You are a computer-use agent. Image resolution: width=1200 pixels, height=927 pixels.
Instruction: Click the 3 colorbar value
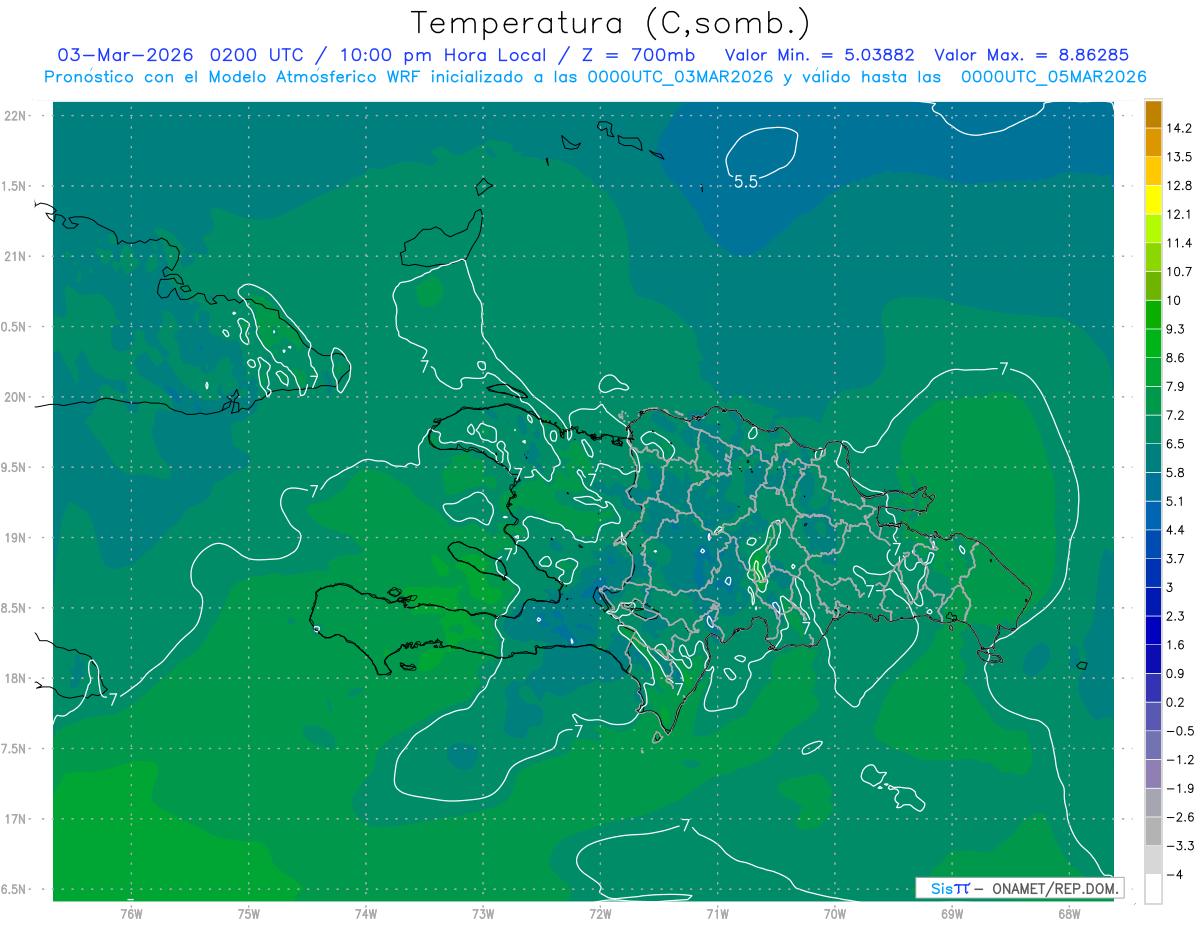(x=1171, y=587)
